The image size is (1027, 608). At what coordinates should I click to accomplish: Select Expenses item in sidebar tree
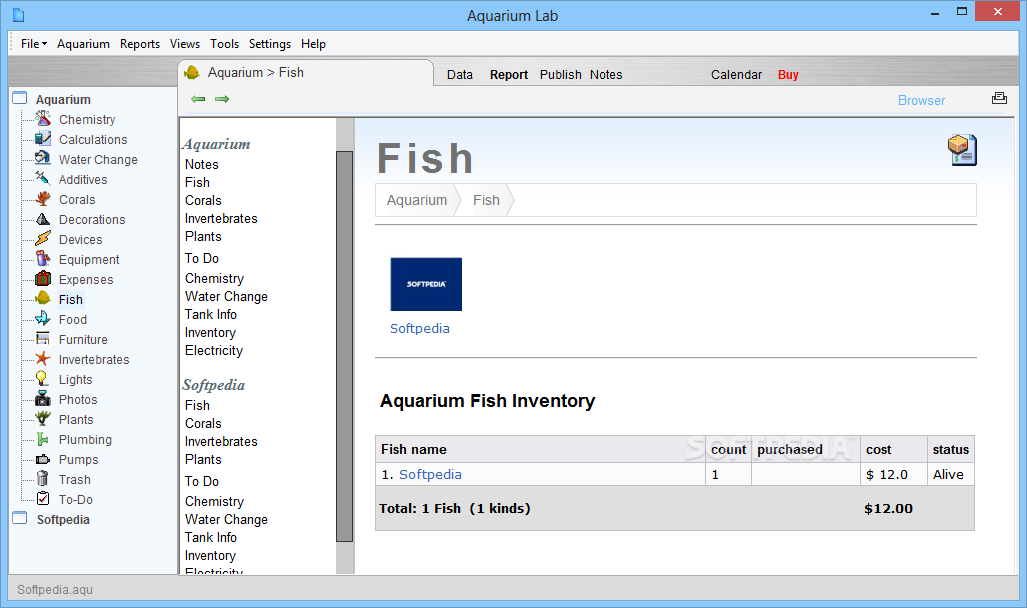[x=86, y=280]
